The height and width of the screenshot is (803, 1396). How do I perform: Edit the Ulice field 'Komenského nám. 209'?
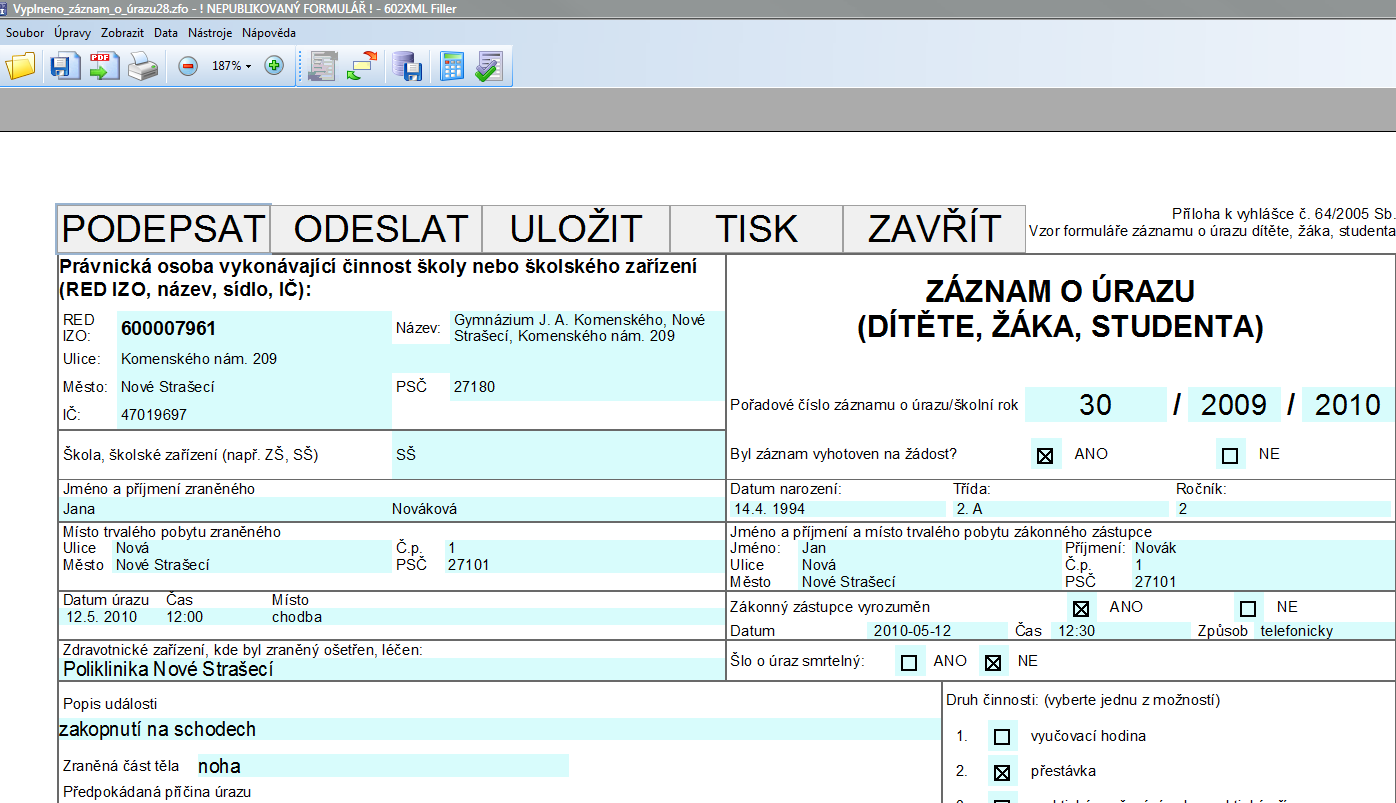click(255, 358)
